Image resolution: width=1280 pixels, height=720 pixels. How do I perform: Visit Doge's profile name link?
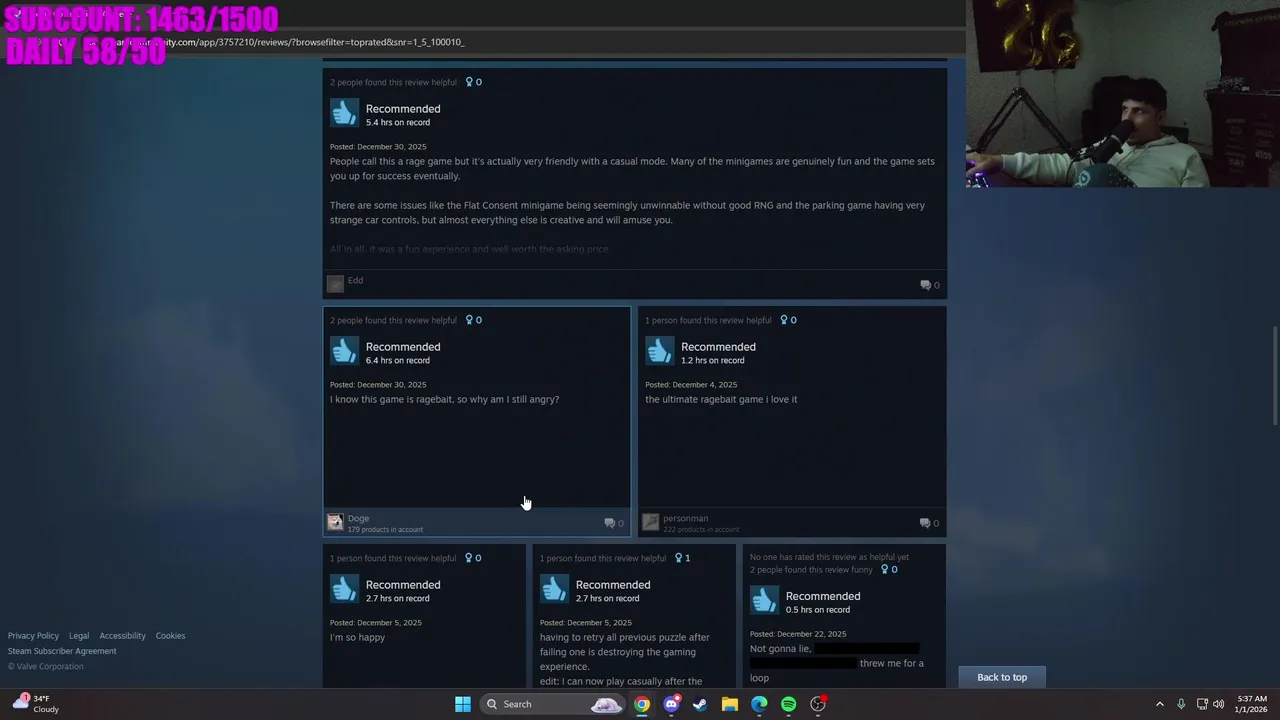coord(358,518)
